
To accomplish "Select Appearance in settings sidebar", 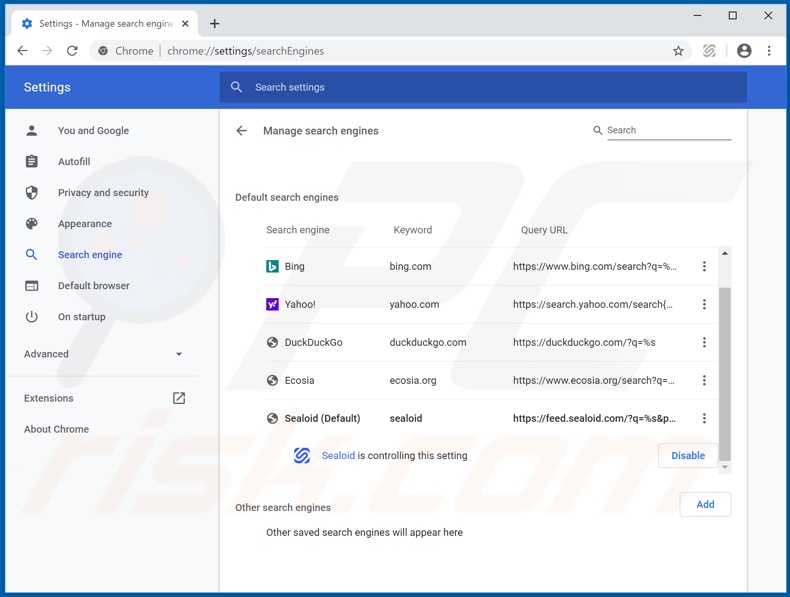I will point(85,224).
